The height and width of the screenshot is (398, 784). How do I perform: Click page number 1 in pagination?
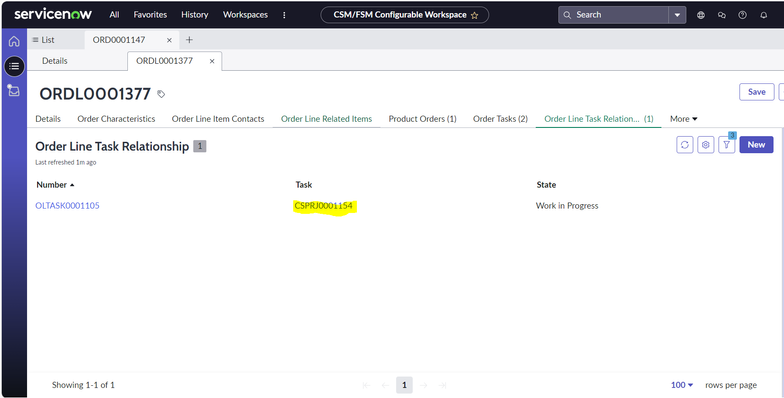click(x=404, y=385)
